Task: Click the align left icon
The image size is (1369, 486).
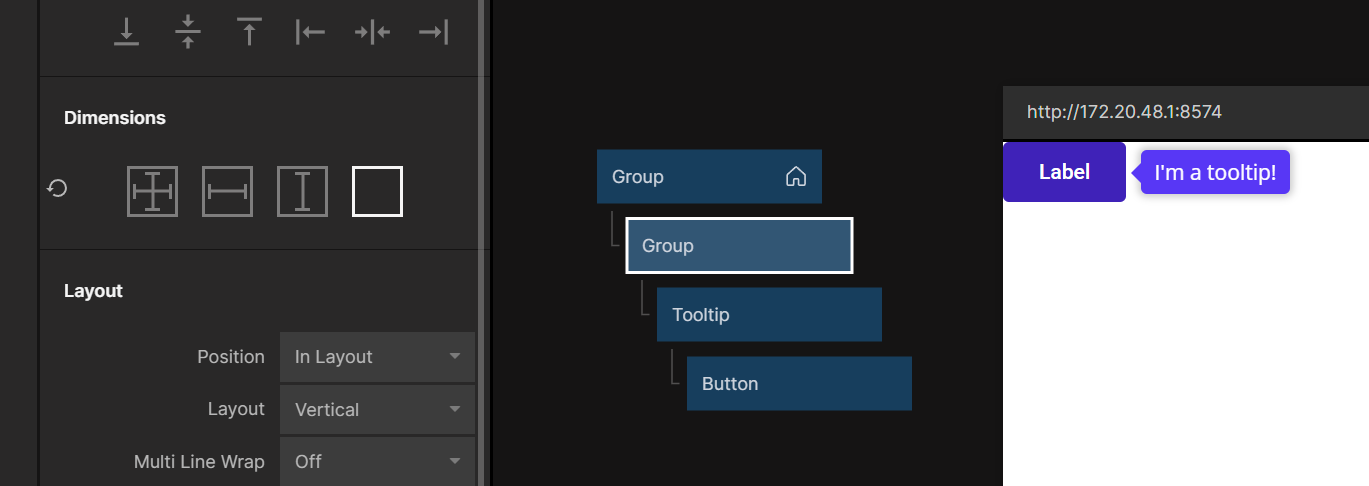Action: click(x=311, y=32)
